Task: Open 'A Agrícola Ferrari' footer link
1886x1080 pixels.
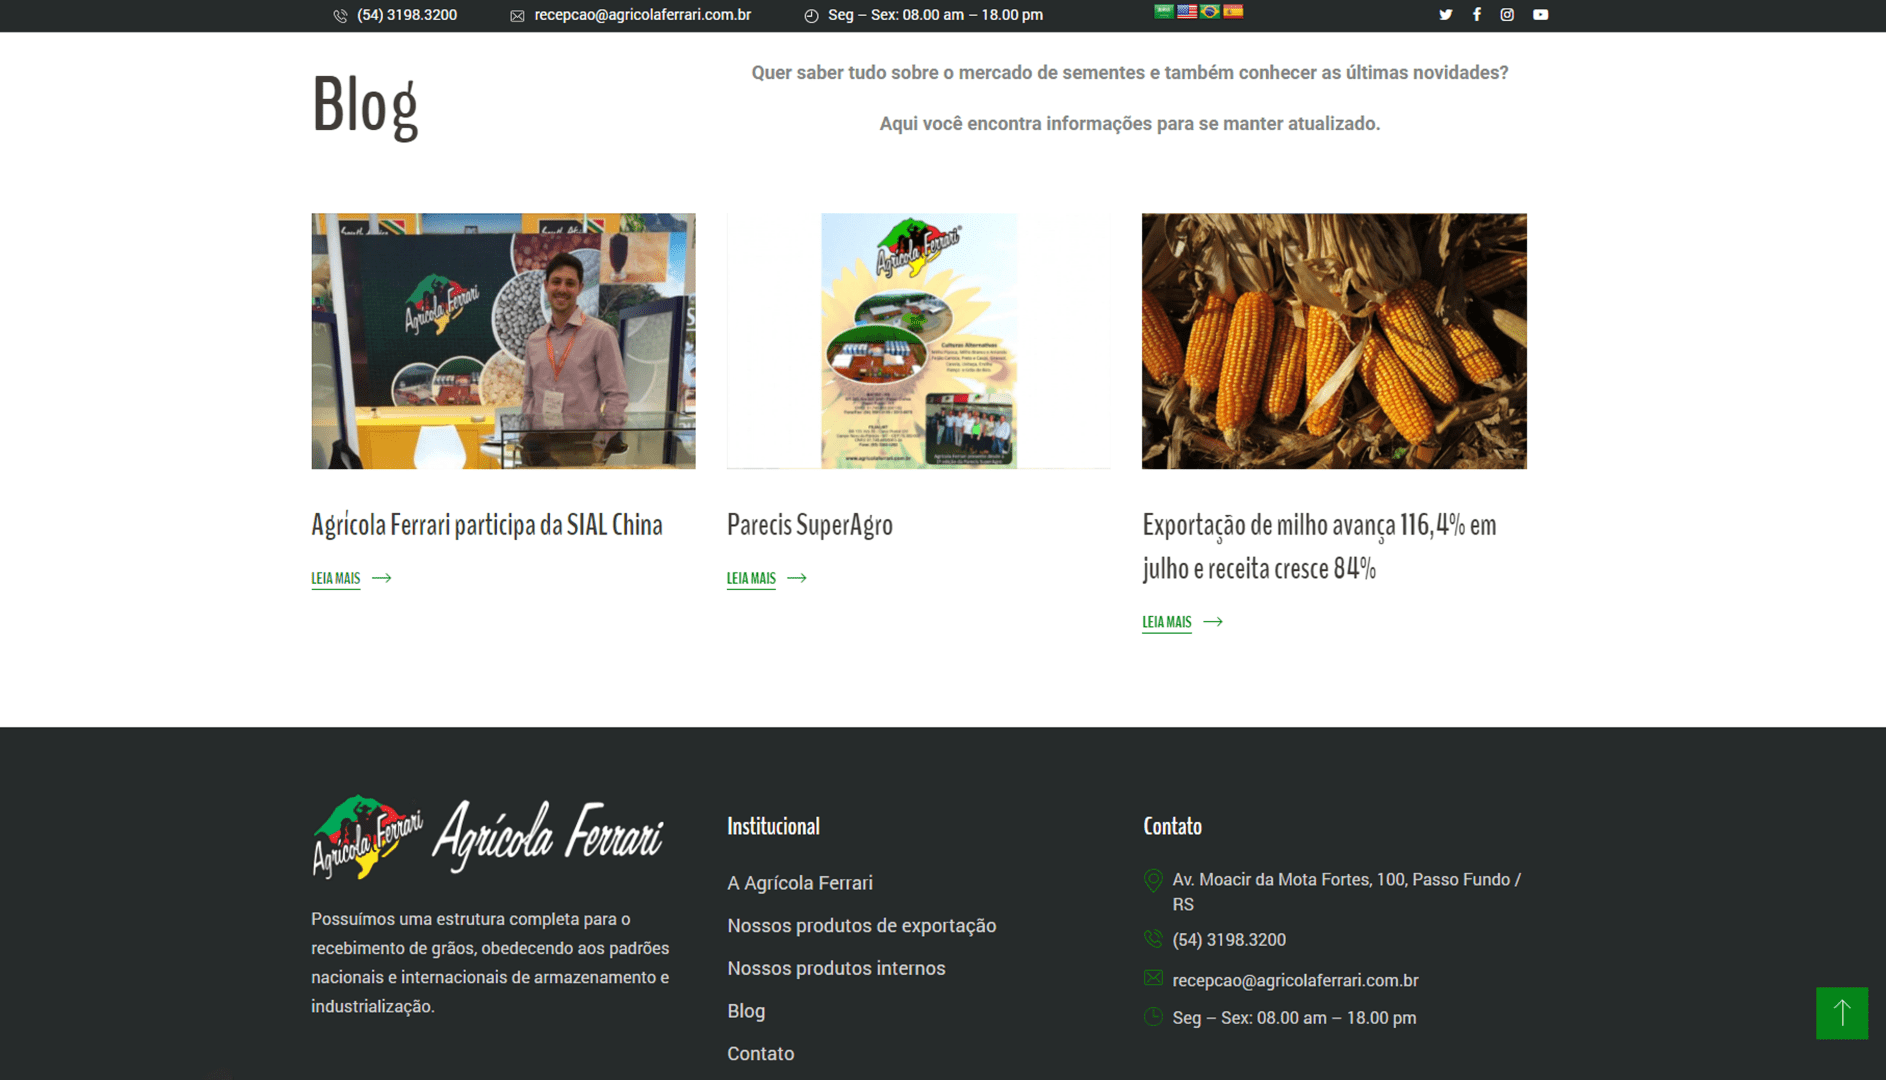Action: (800, 883)
